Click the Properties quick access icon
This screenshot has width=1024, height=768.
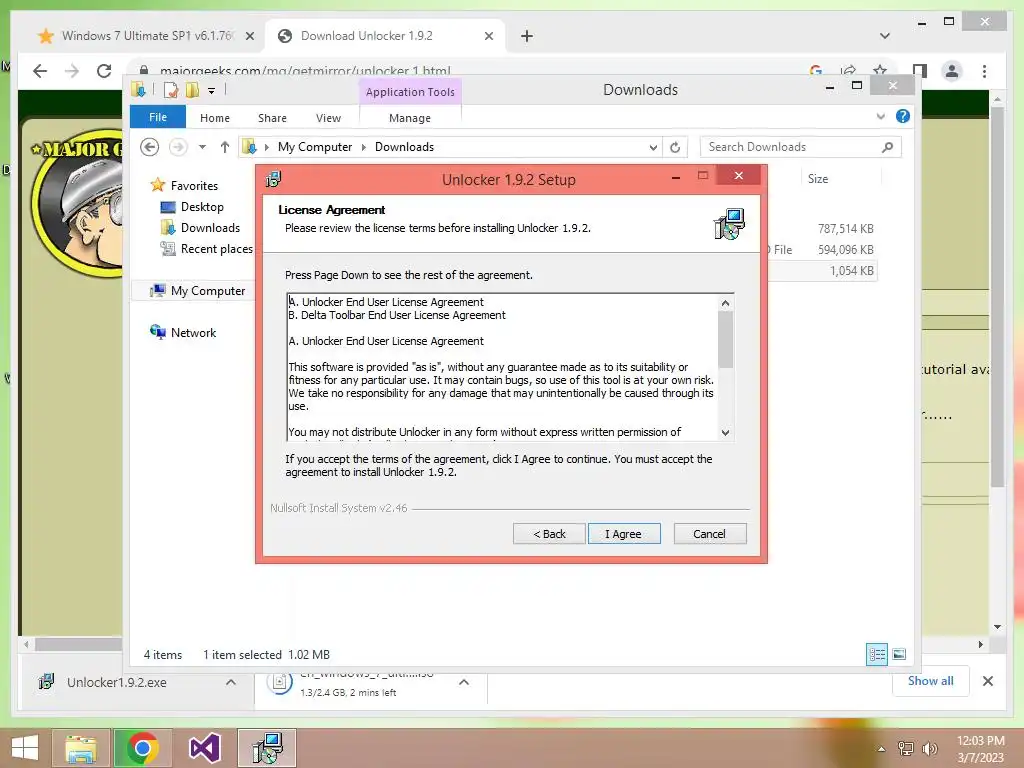click(x=170, y=90)
